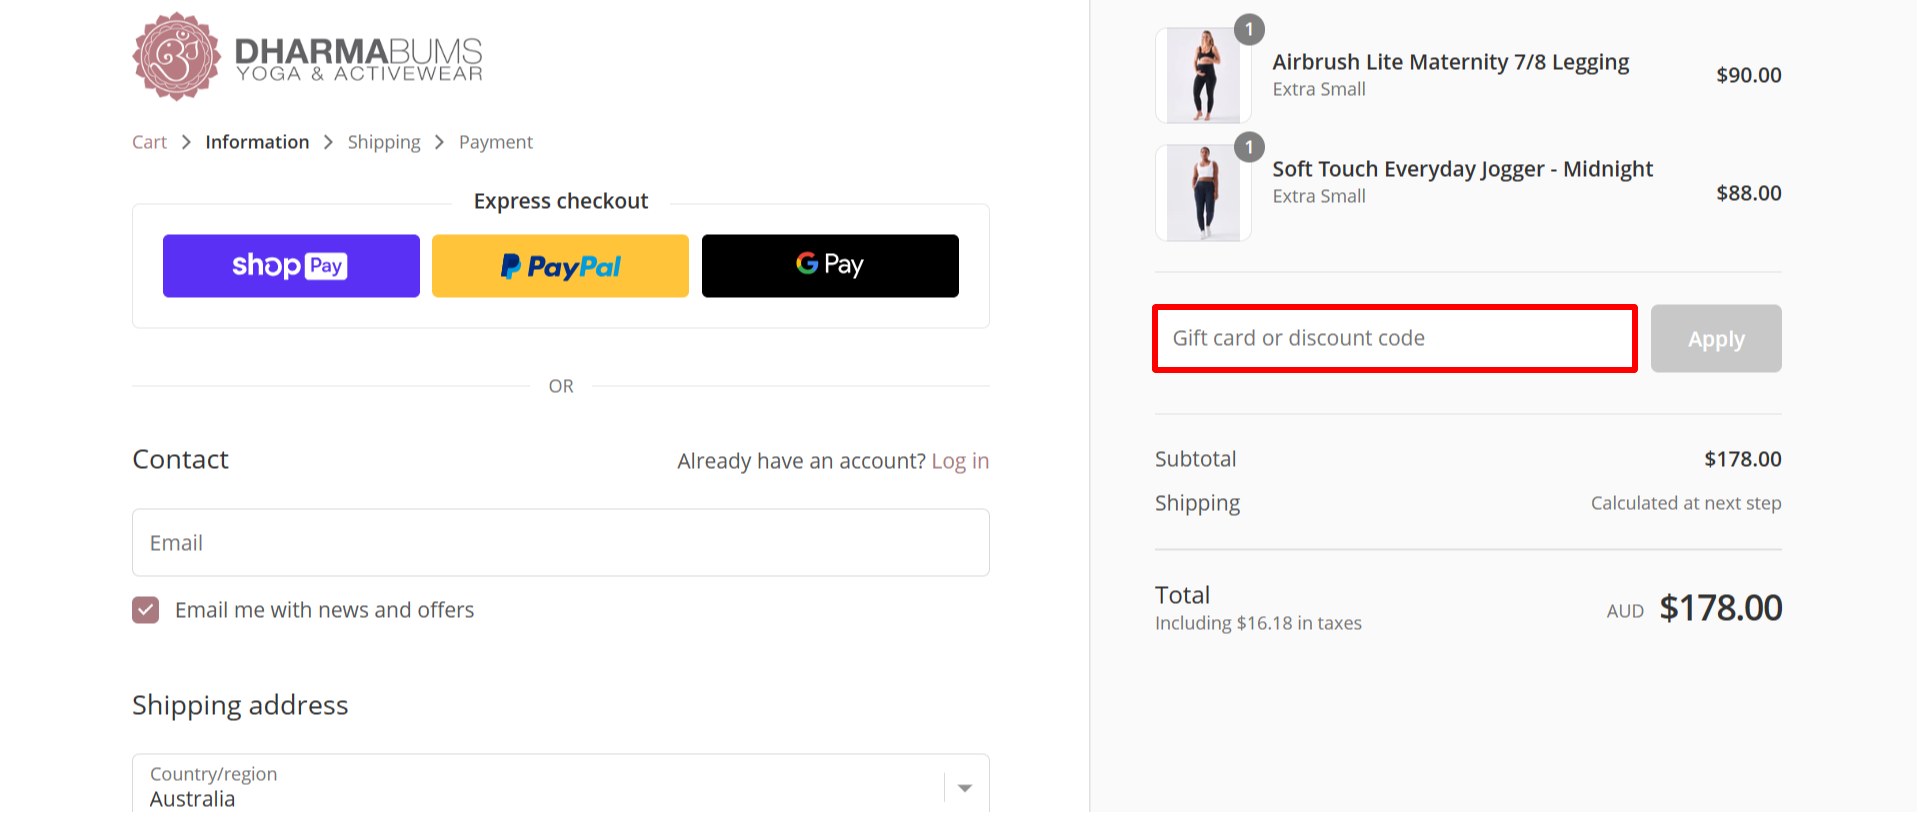Open Soft Touch Everyday Jogger thumbnail

pyautogui.click(x=1203, y=193)
